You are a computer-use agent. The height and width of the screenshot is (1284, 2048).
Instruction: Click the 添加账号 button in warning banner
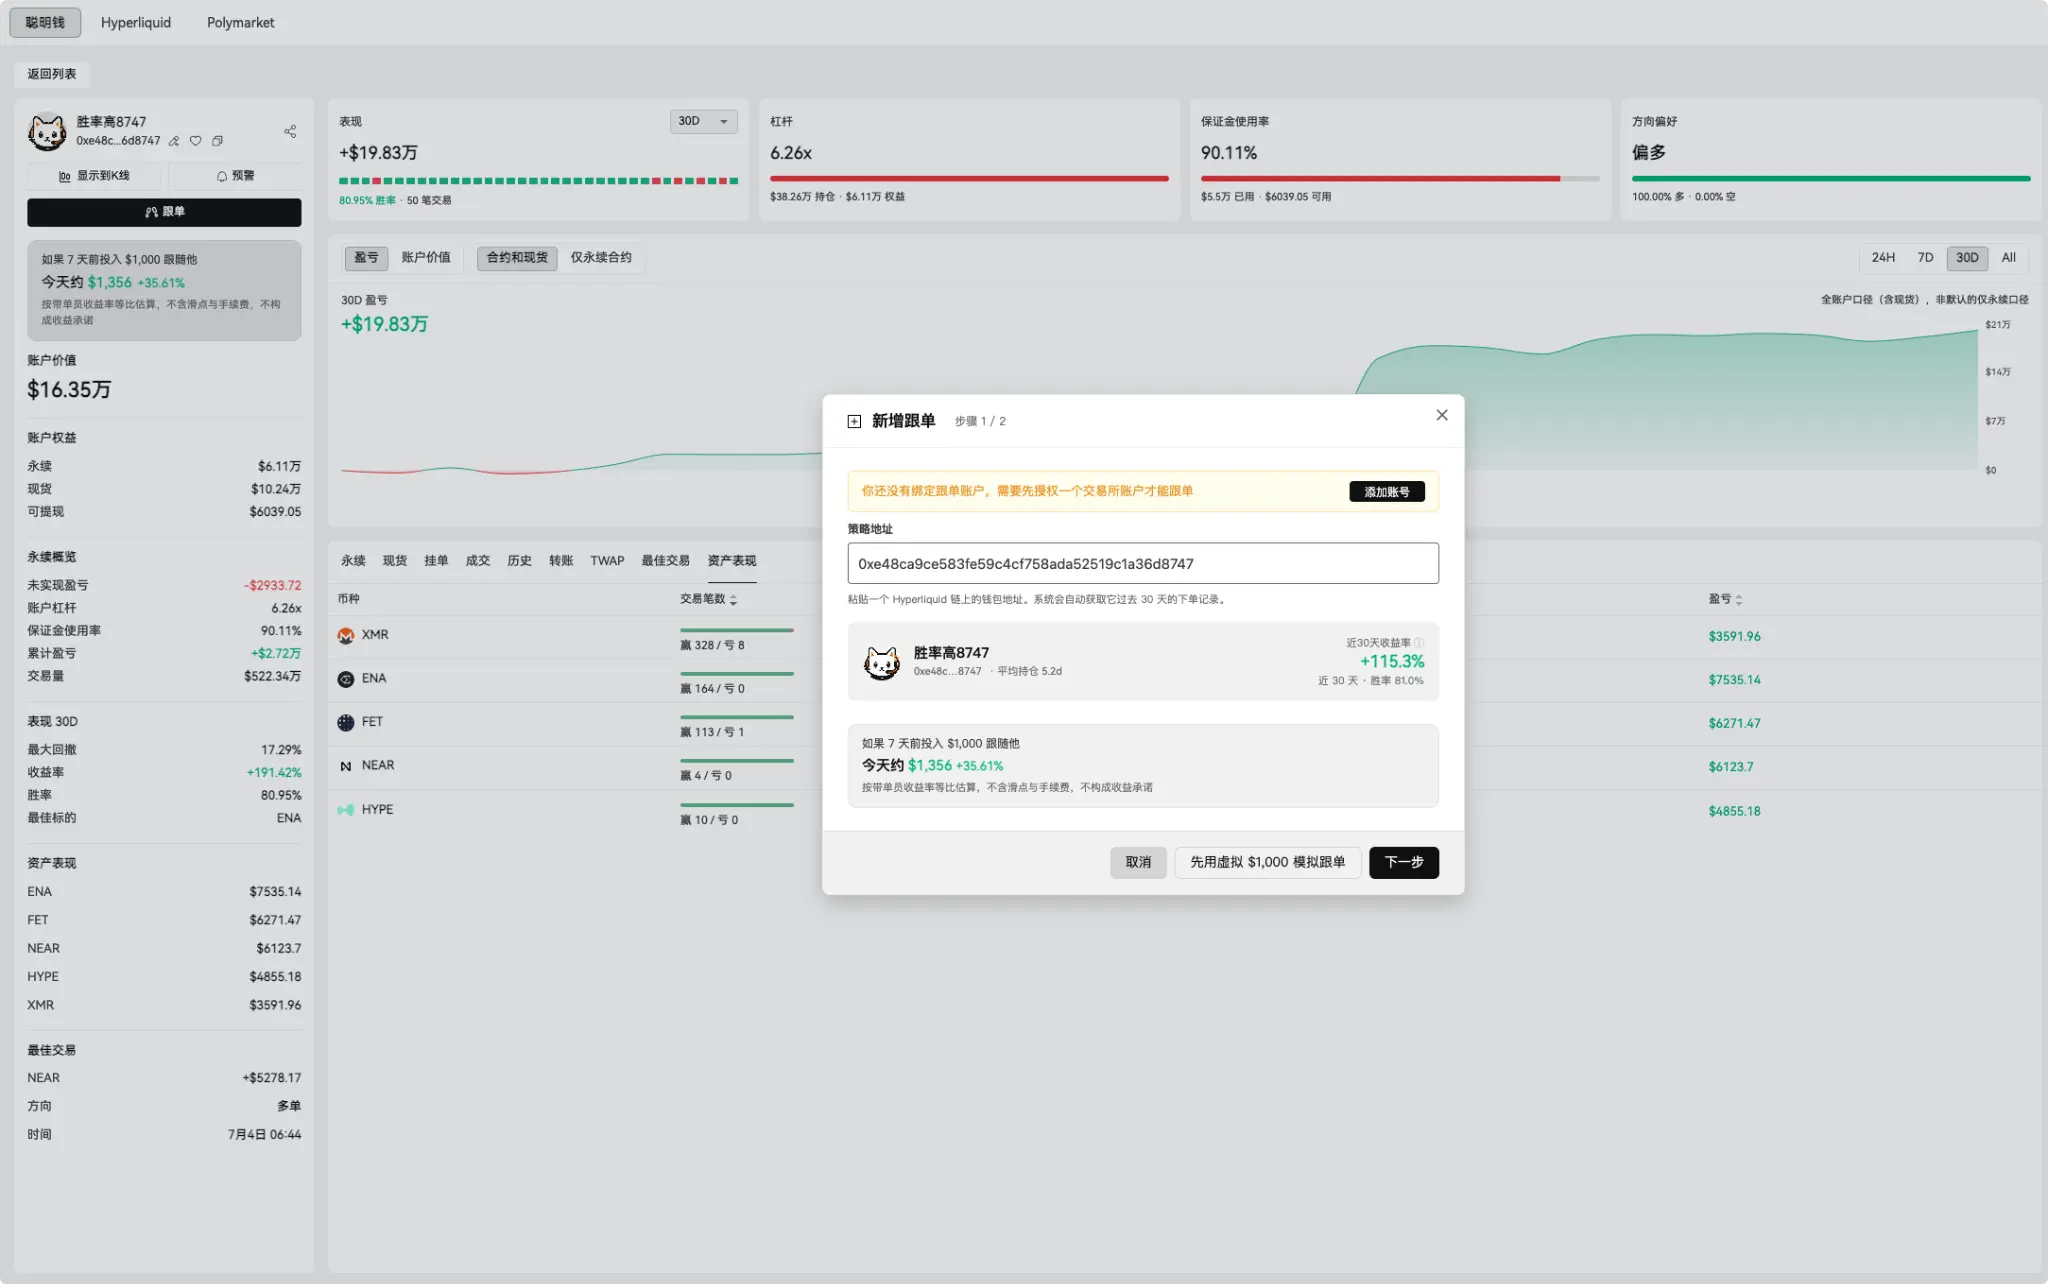click(1387, 492)
